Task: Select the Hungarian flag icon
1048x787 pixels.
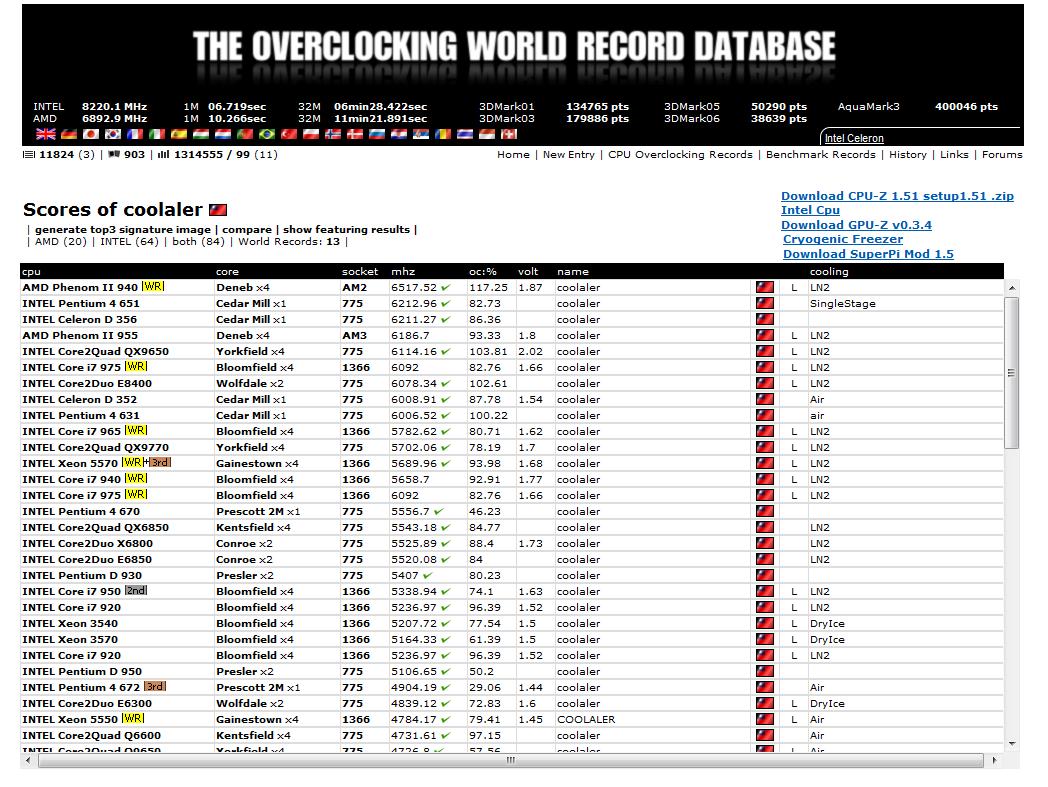Action: click(201, 134)
